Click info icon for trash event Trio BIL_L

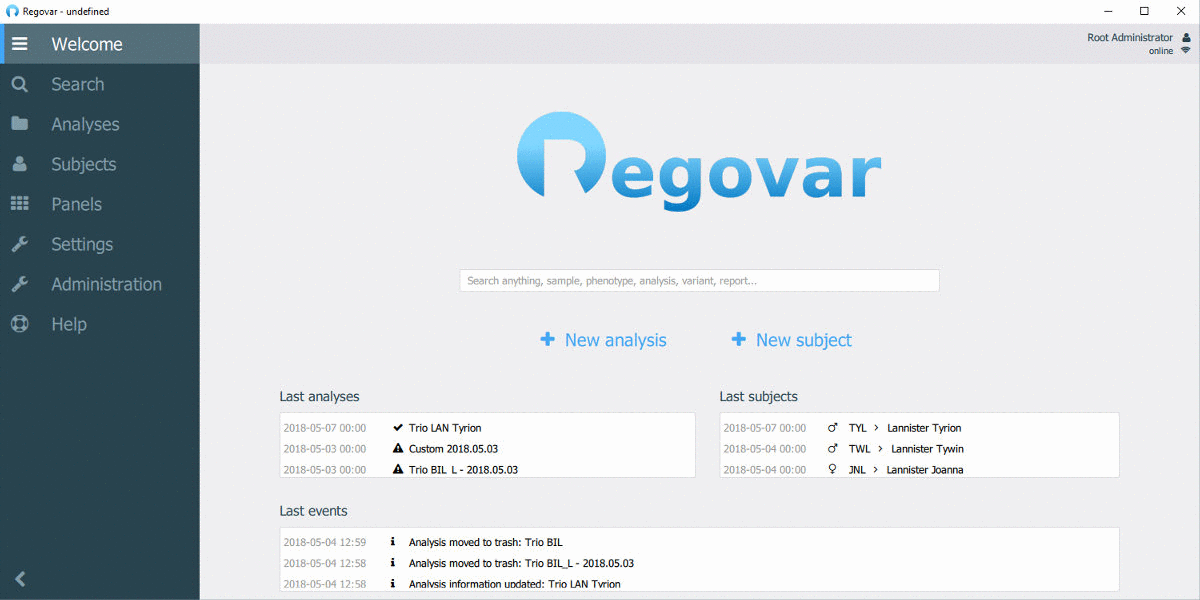(x=393, y=563)
